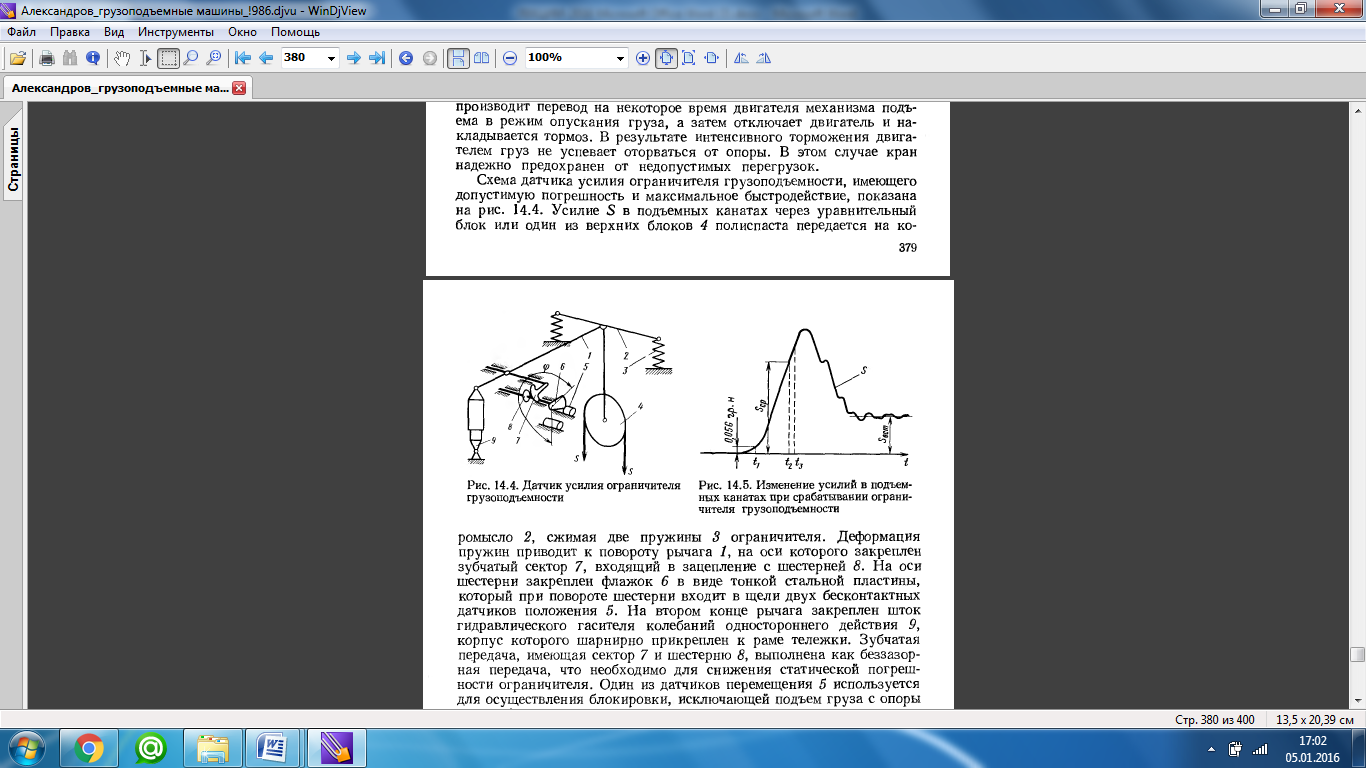This screenshot has width=1366, height=768.
Task: Open the Инструменты menu
Action: pos(176,32)
